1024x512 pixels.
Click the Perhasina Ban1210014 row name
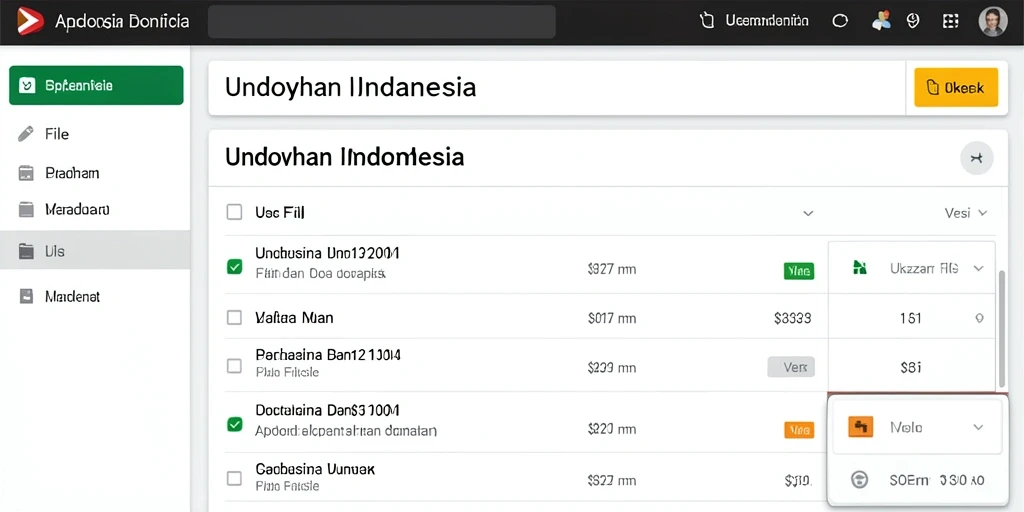tap(328, 355)
